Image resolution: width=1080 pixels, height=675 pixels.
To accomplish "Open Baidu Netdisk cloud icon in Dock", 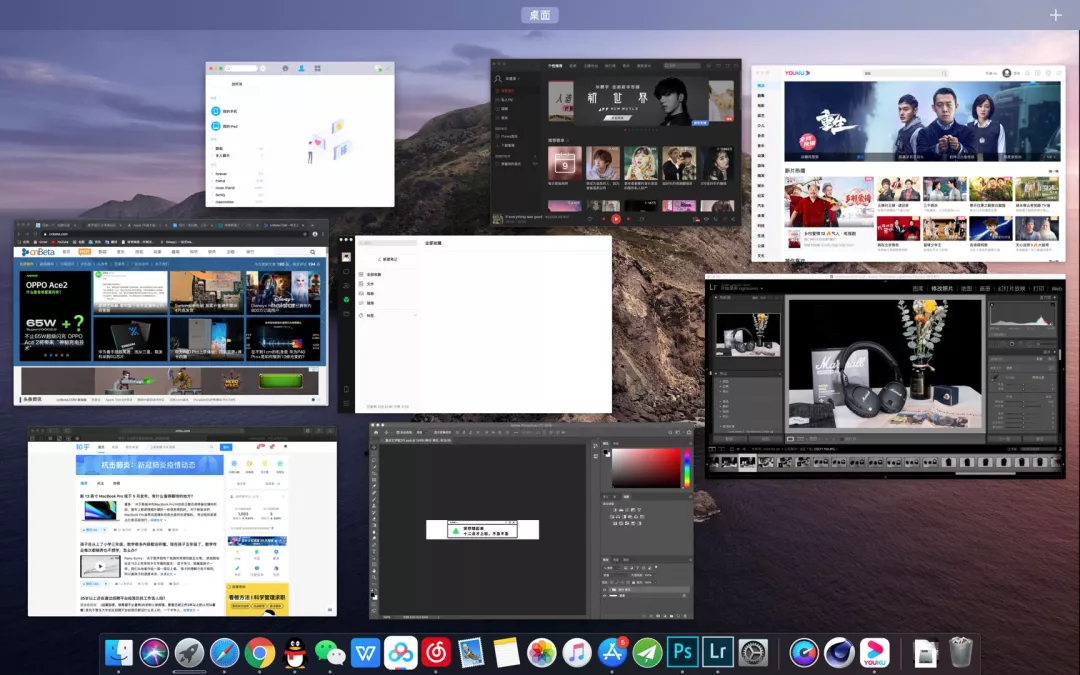I will click(400, 652).
